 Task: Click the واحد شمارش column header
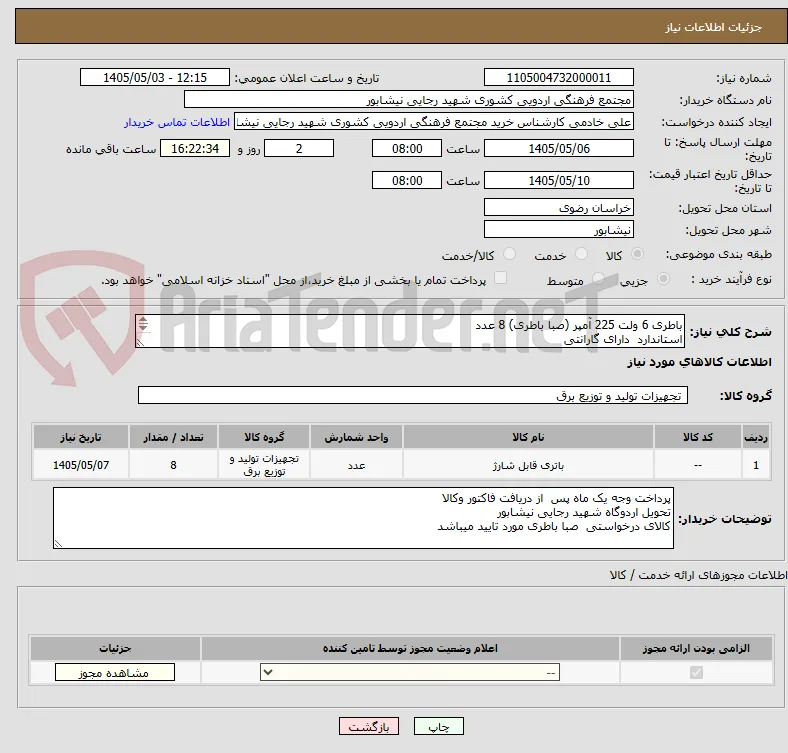(x=356, y=437)
